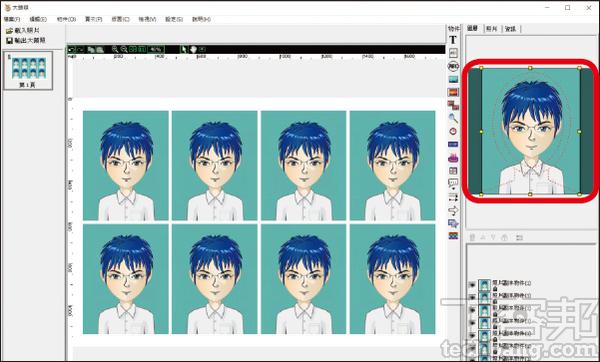This screenshot has width=600, height=362.
Task: Select the Text object tool
Action: [x=453, y=40]
